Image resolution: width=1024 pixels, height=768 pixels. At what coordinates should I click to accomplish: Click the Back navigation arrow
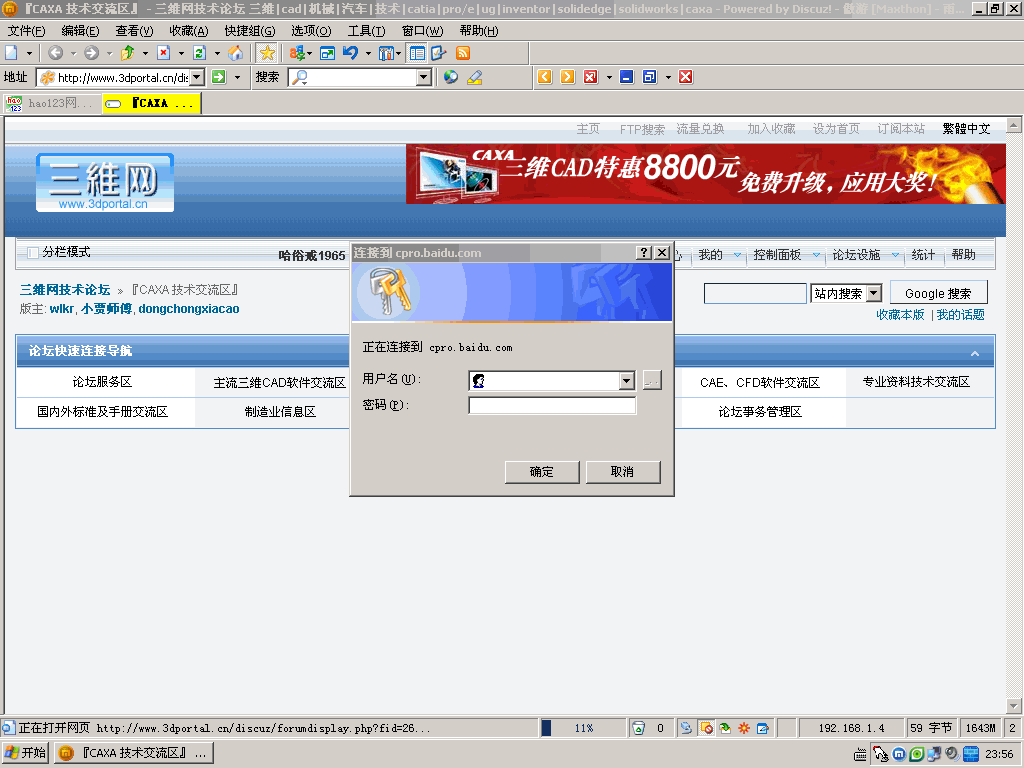56,53
